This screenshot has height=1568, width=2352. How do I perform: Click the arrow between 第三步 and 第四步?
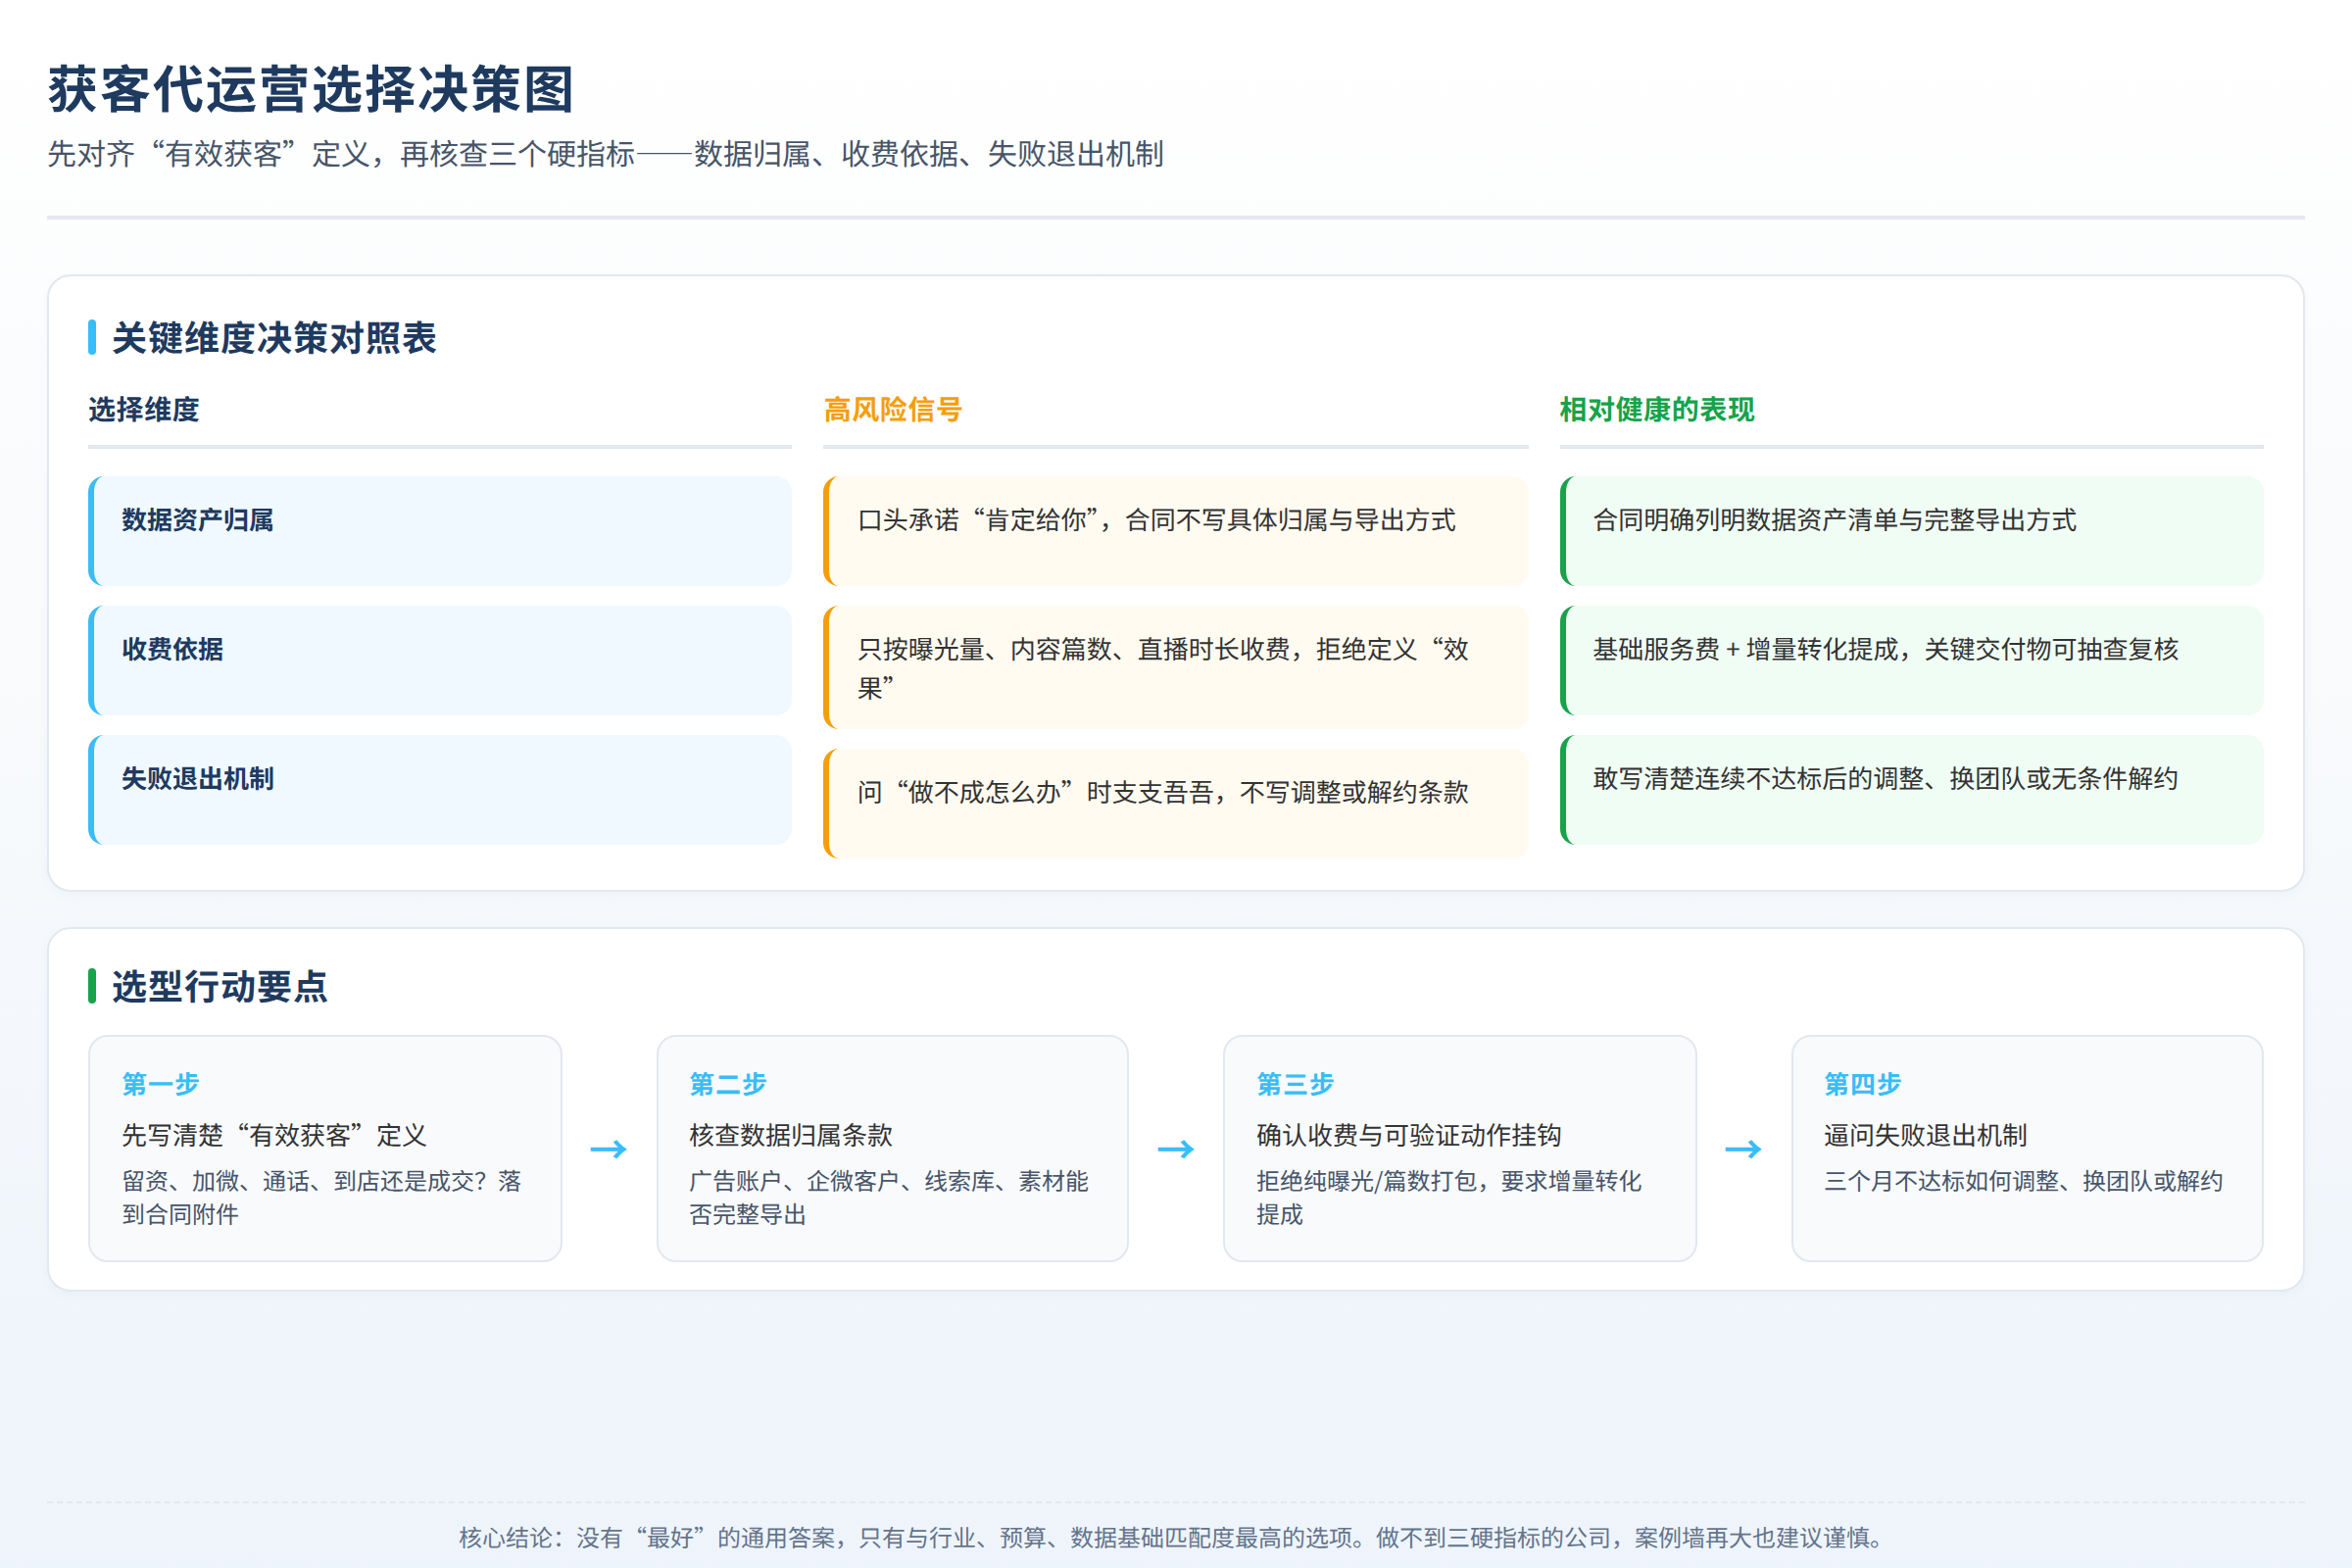(x=1744, y=1149)
